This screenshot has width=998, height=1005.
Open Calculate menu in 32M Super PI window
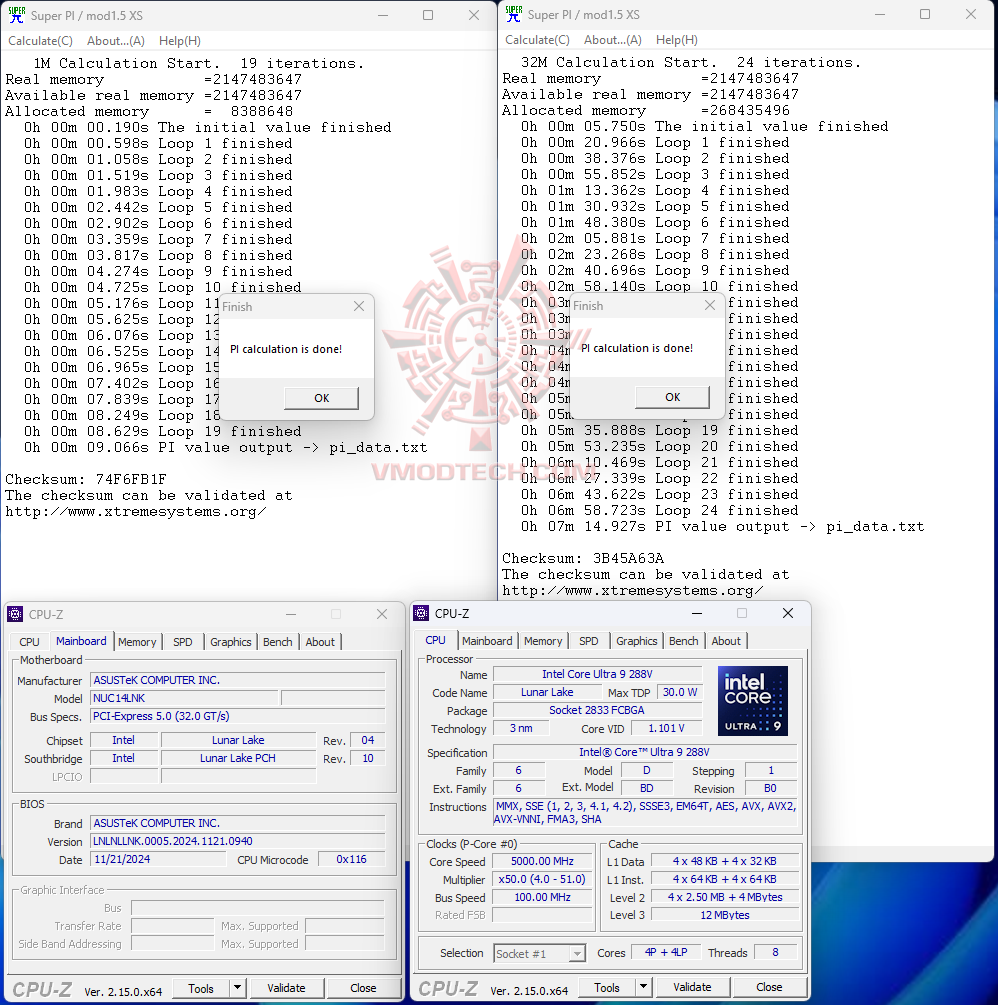tap(537, 40)
